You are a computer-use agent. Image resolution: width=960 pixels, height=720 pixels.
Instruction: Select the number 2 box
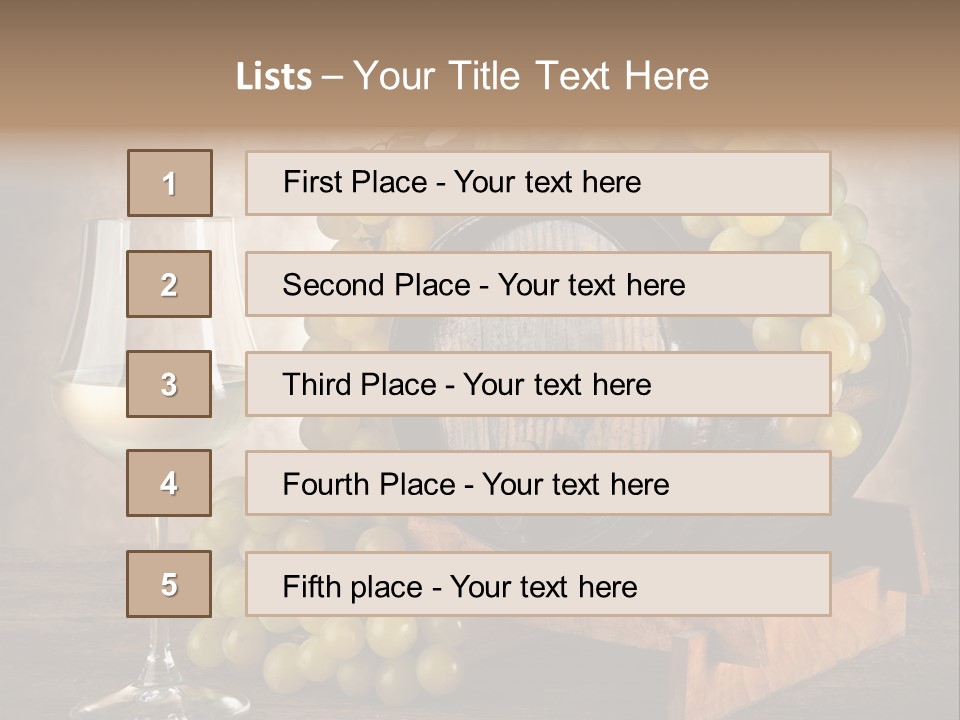click(x=169, y=284)
